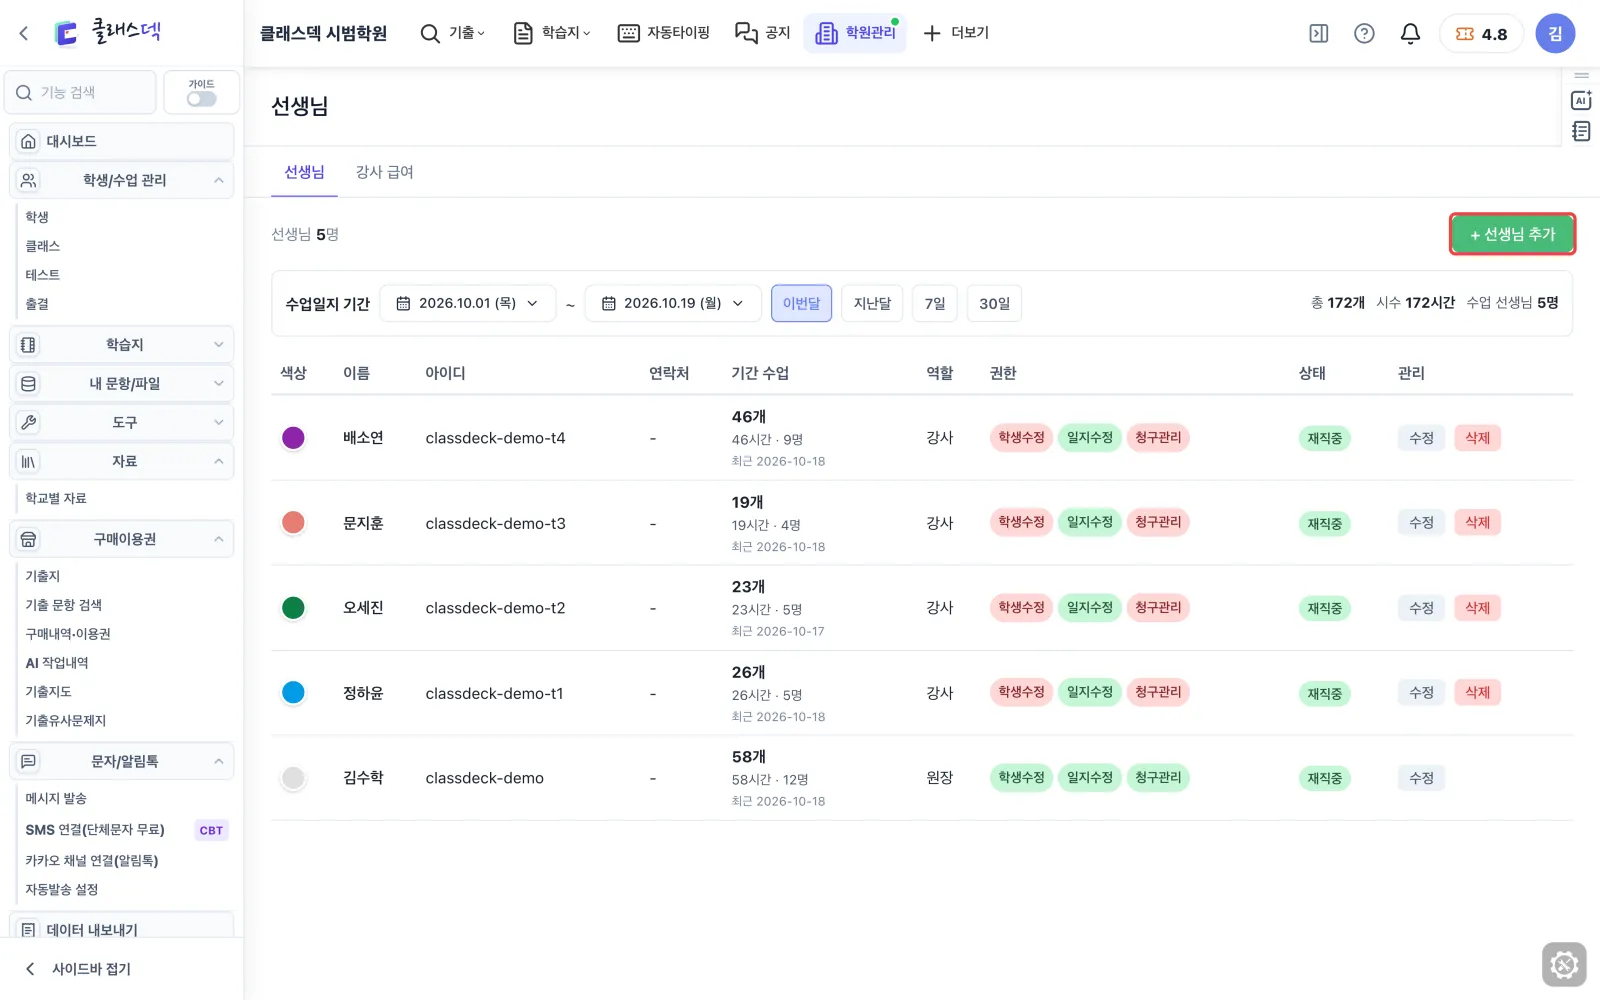Screen dimensions: 1600x1000
Task: Select the 30일 period filter
Action: 994,303
